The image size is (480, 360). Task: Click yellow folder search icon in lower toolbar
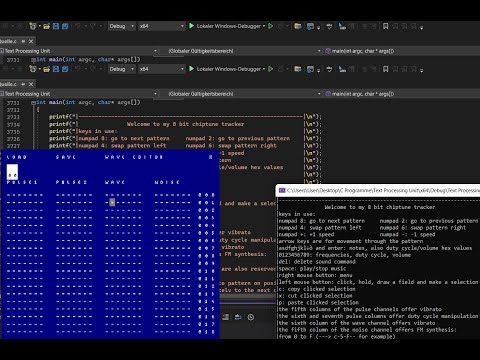pyautogui.click(x=298, y=69)
